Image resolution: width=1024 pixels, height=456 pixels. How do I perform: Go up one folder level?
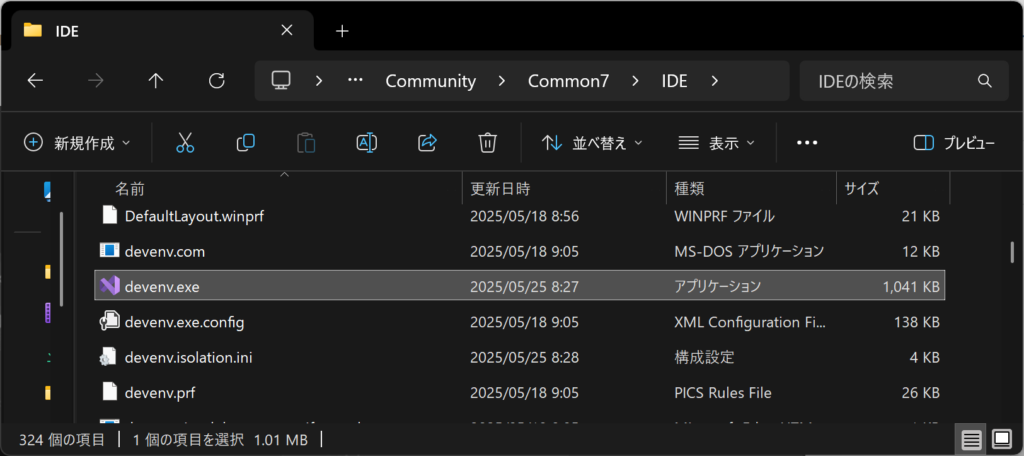(155, 81)
